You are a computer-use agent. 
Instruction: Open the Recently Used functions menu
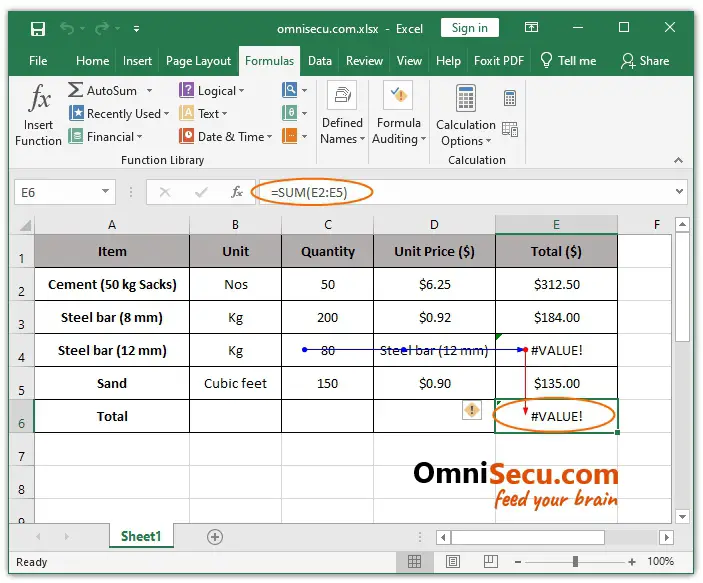click(119, 113)
